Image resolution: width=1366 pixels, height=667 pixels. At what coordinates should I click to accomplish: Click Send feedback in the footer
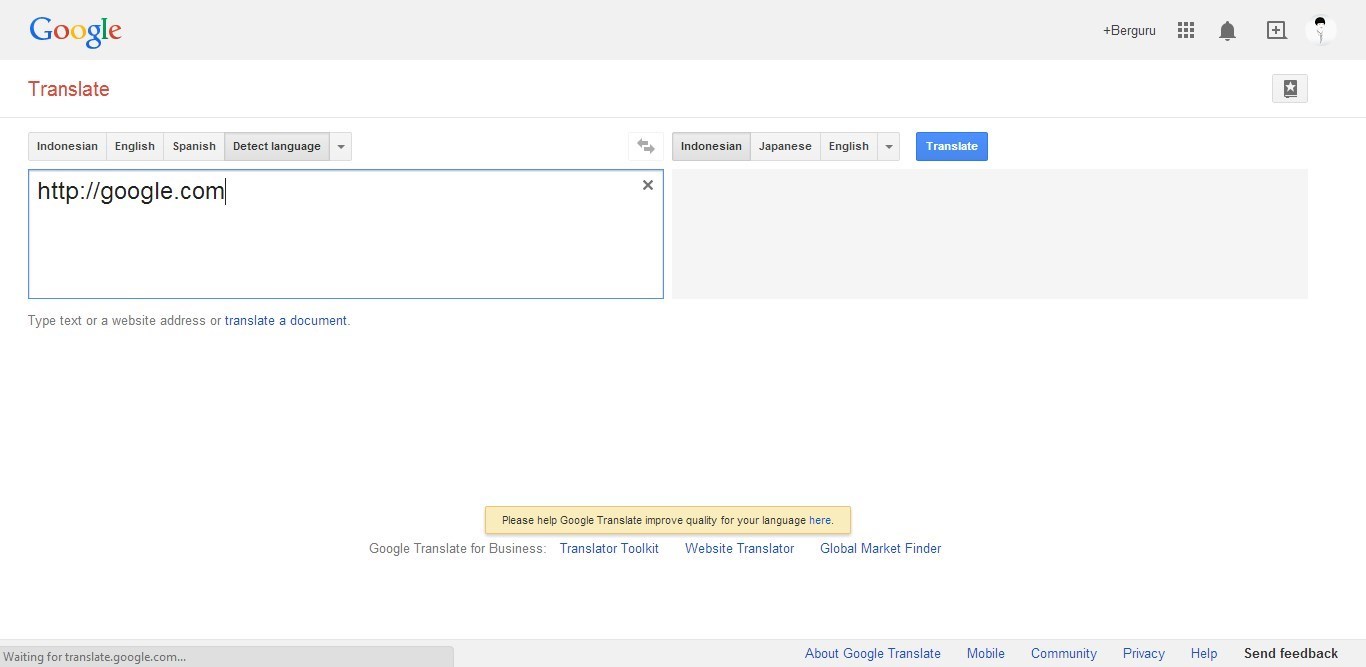click(1291, 654)
